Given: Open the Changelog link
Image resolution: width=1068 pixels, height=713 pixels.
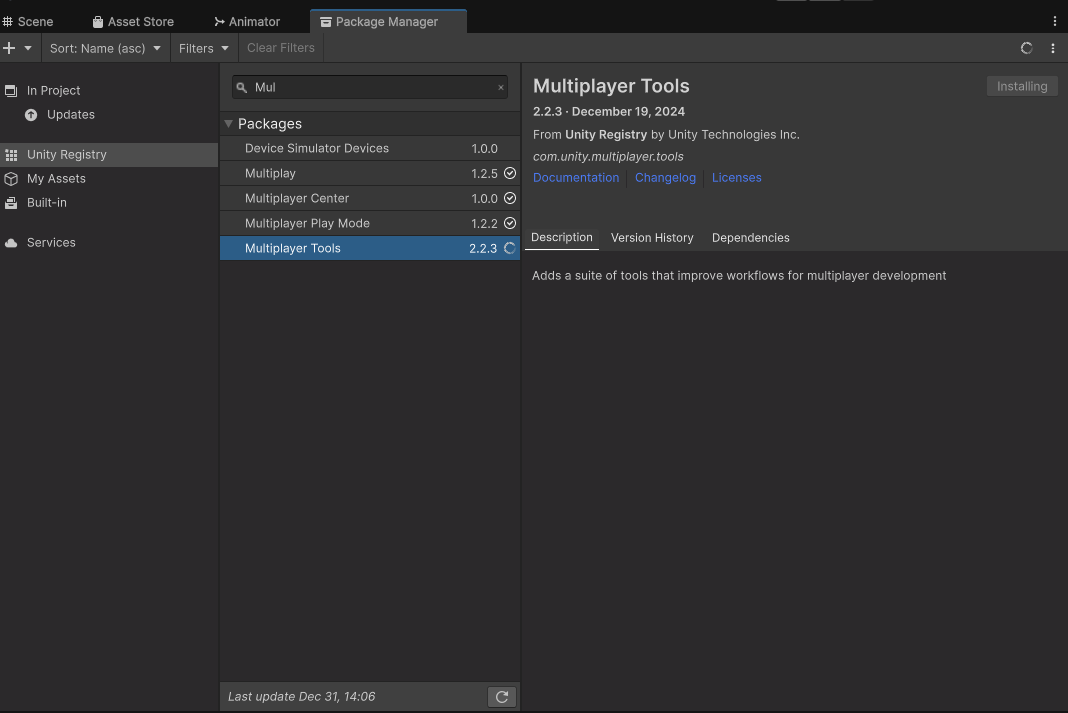Looking at the screenshot, I should click(665, 178).
